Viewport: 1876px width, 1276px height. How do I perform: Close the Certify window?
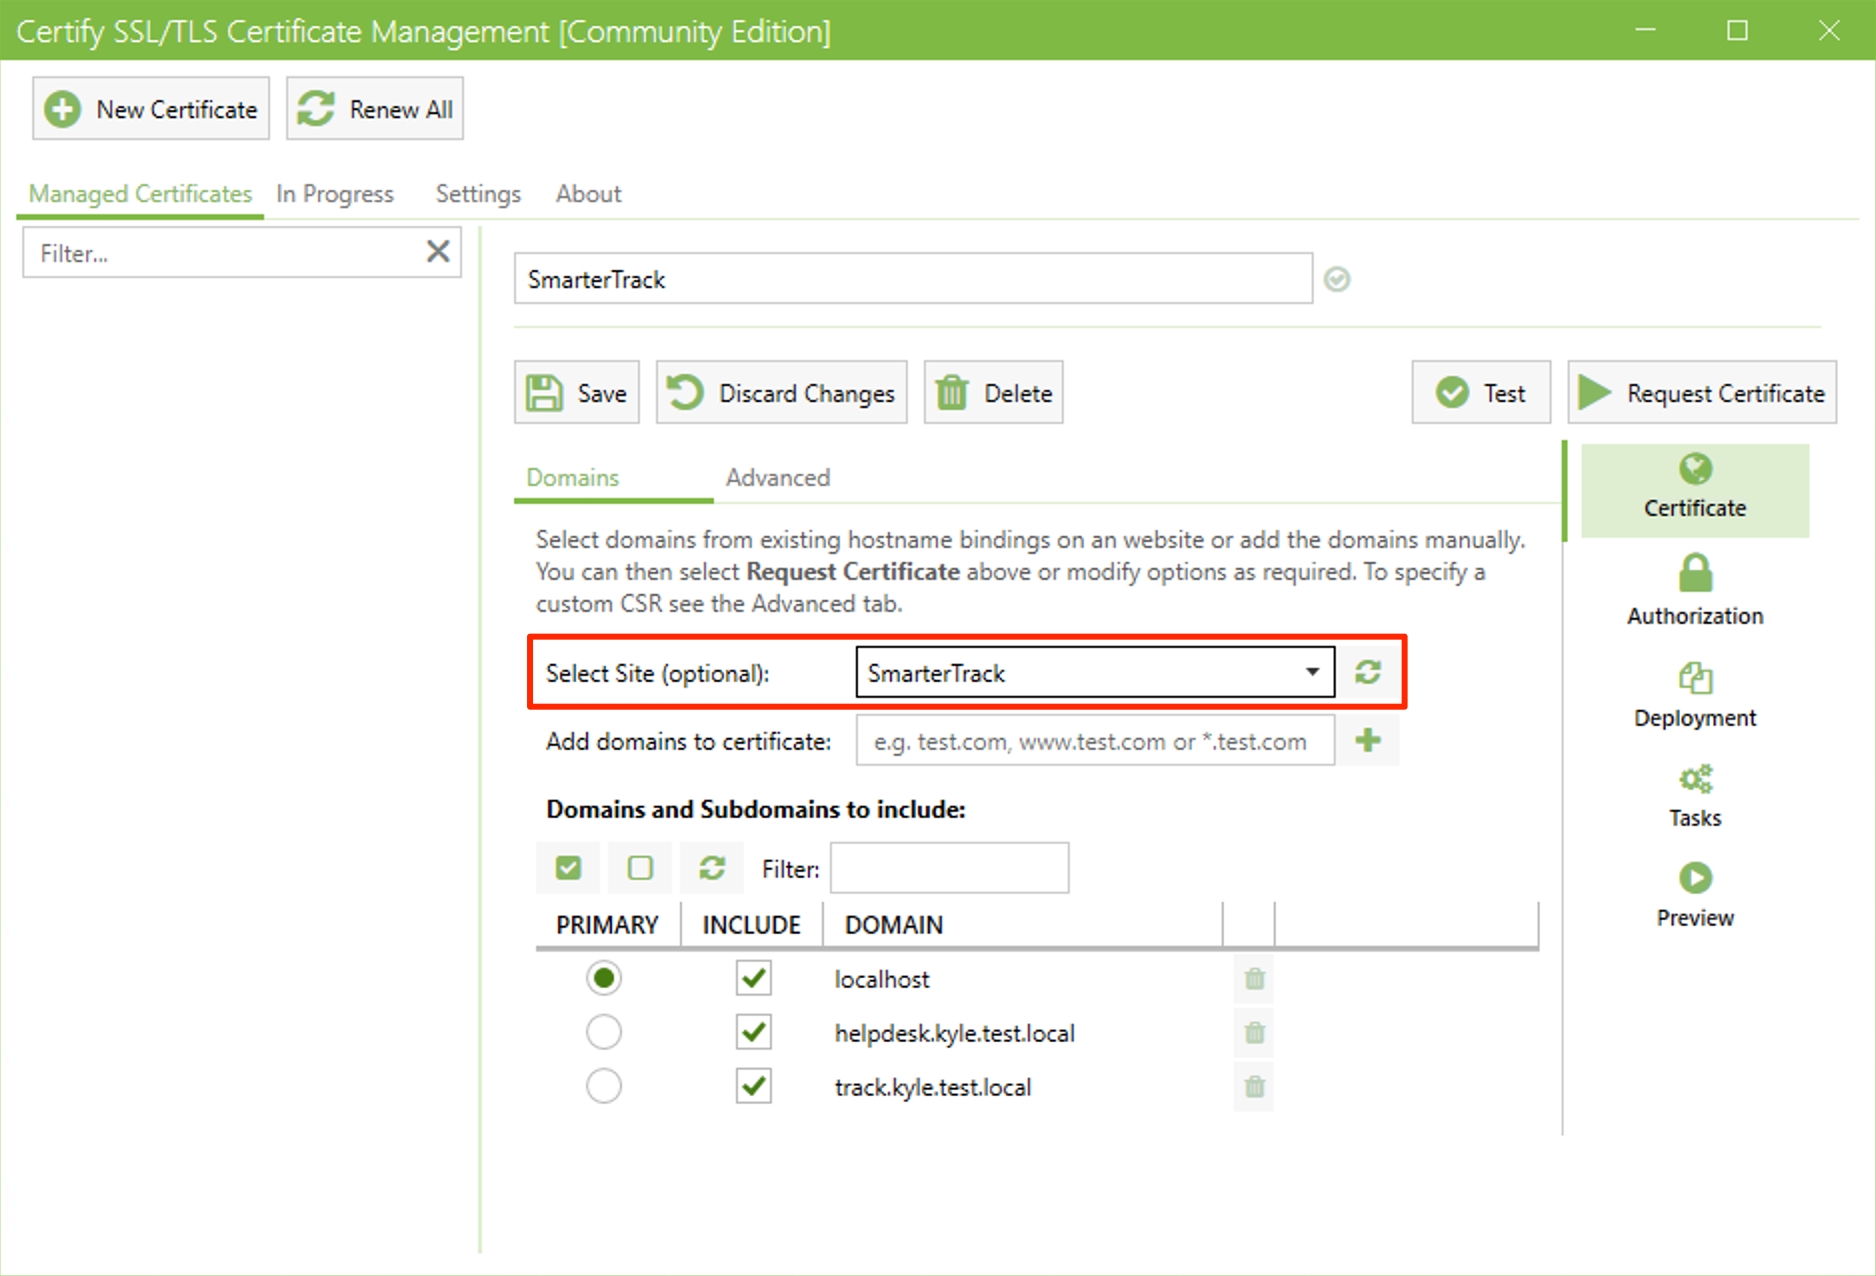pos(1829,30)
